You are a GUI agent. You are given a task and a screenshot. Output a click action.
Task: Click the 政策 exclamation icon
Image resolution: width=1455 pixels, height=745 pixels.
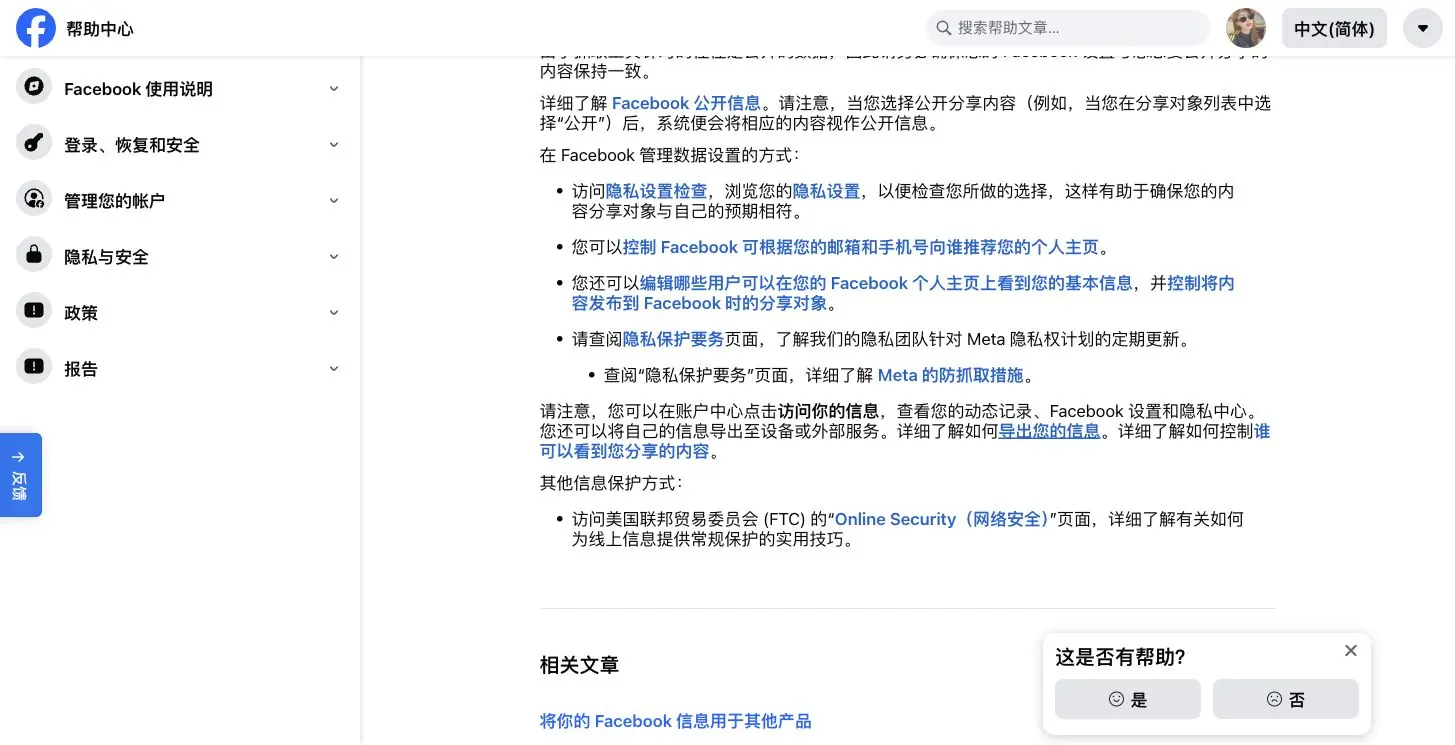(x=34, y=311)
